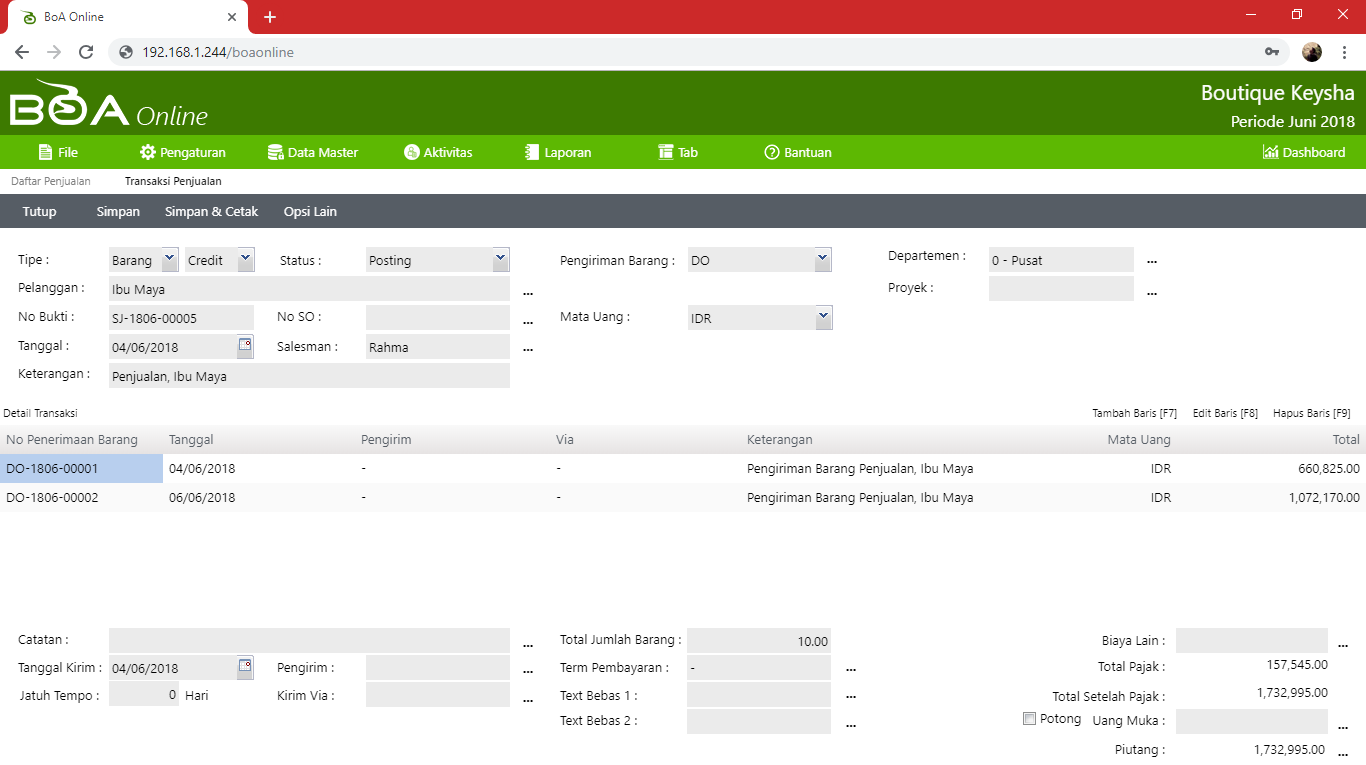Viewport: 1366px width, 765px height.
Task: Click the calendar icon beside Tanggal field
Action: coord(245,346)
